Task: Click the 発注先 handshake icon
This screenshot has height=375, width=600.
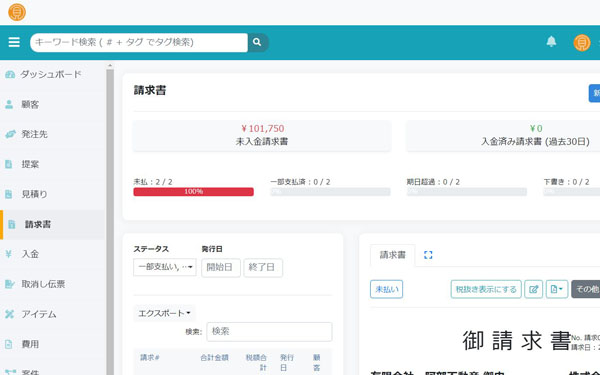Action: 10,134
